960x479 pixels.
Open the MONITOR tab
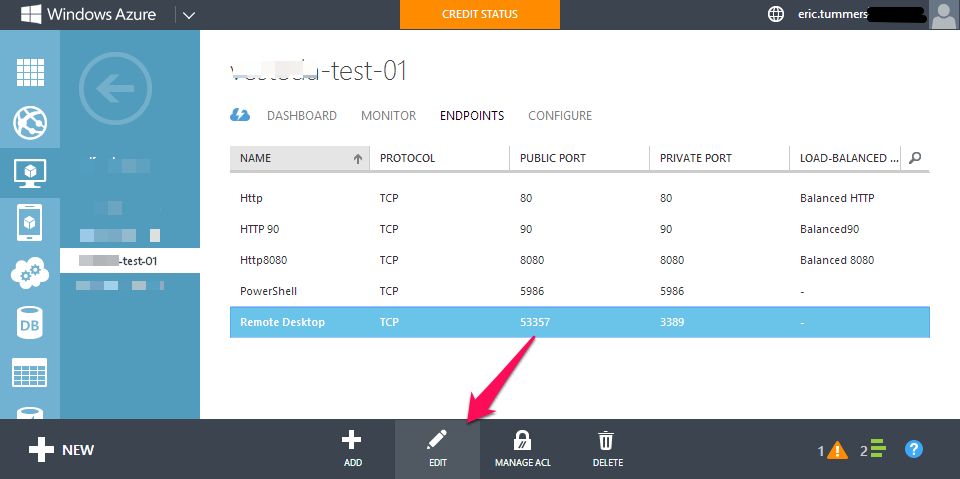tap(388, 116)
